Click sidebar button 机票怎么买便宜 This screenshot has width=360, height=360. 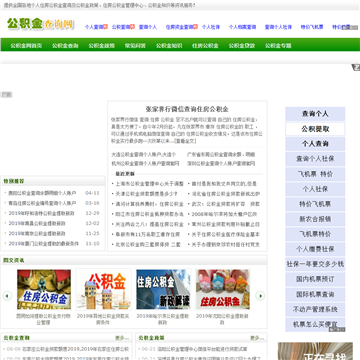click(x=315, y=324)
